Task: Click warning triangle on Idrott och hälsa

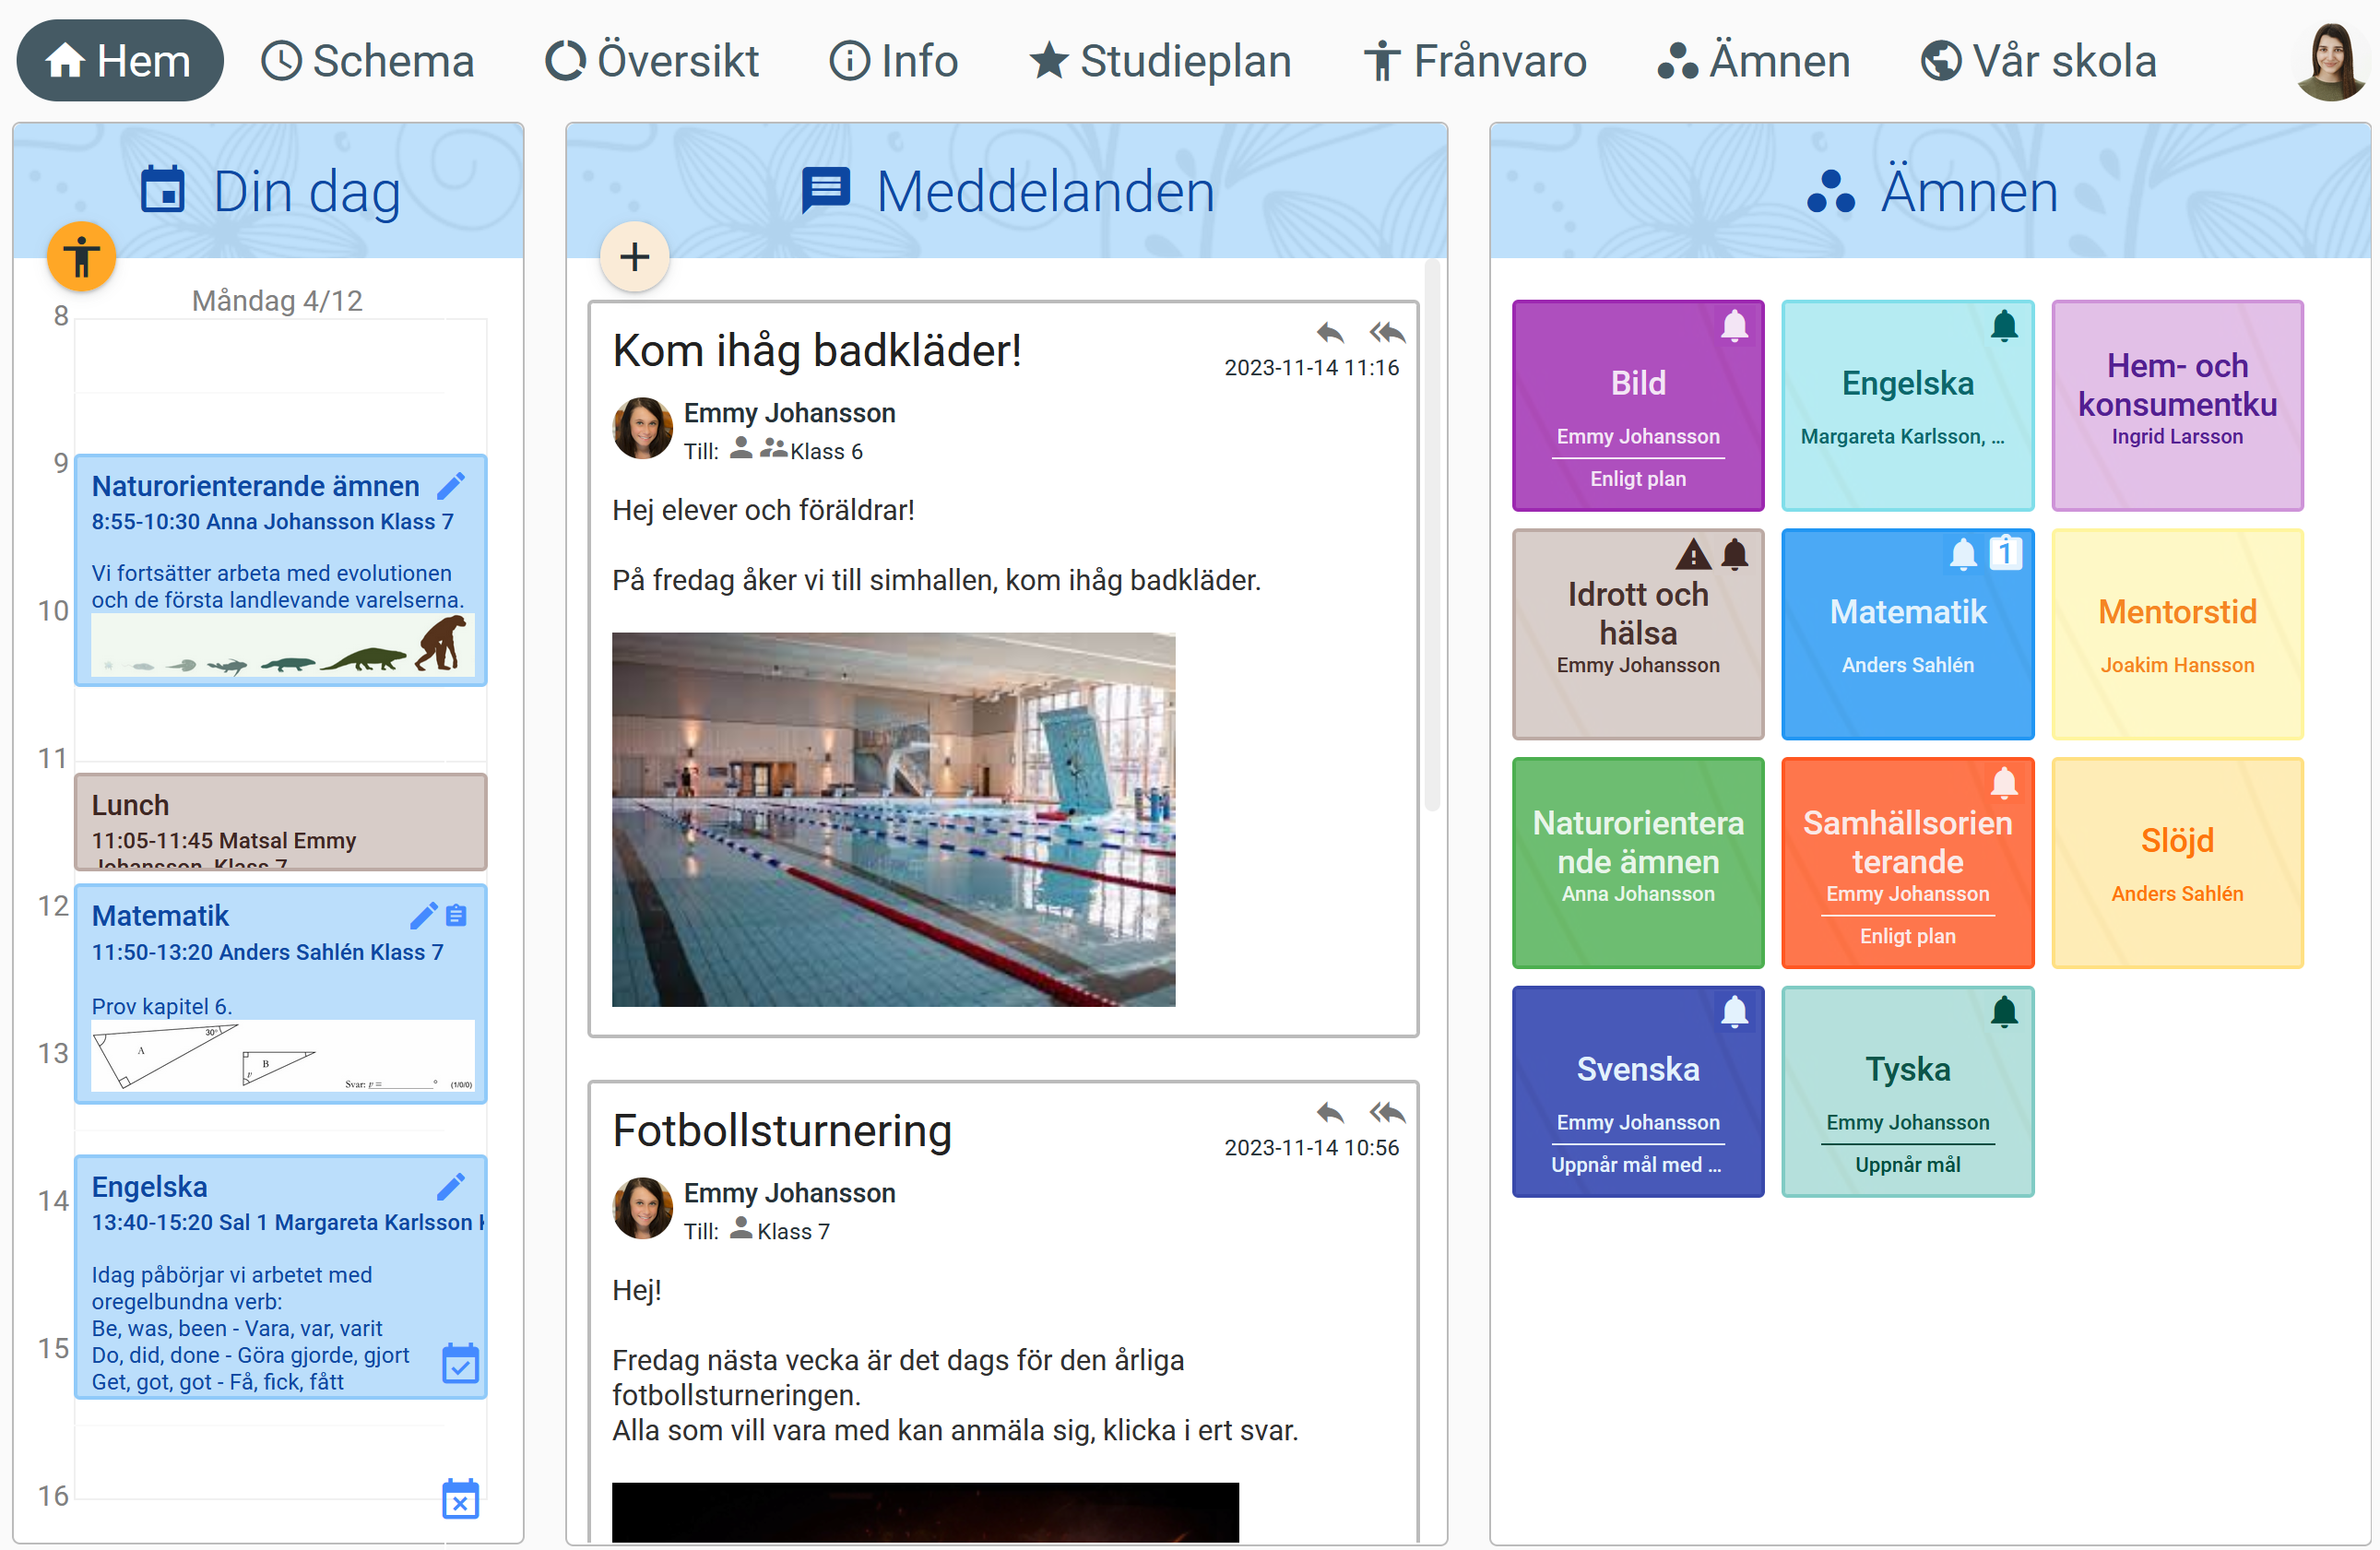Action: [x=1693, y=554]
